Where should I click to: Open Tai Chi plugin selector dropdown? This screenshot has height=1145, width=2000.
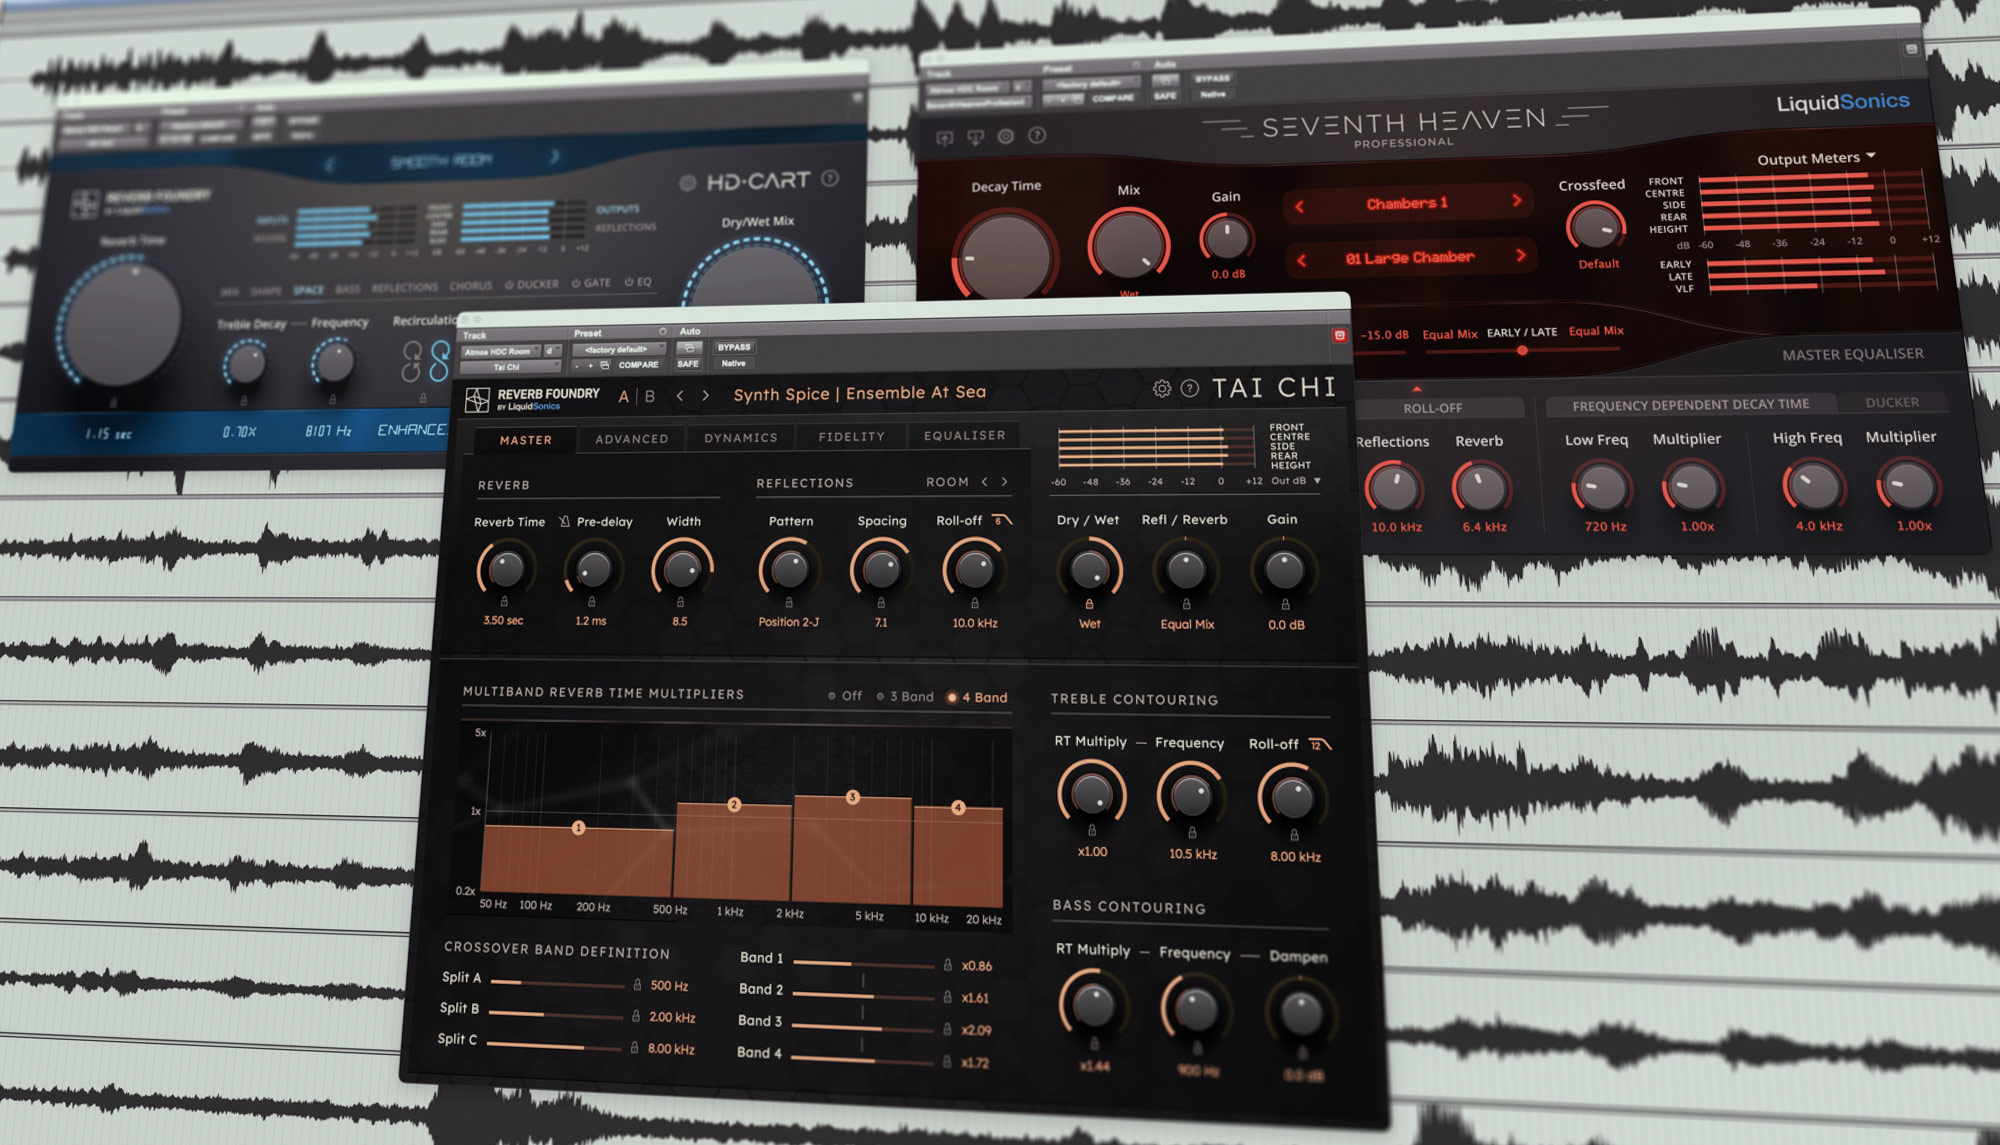point(510,367)
